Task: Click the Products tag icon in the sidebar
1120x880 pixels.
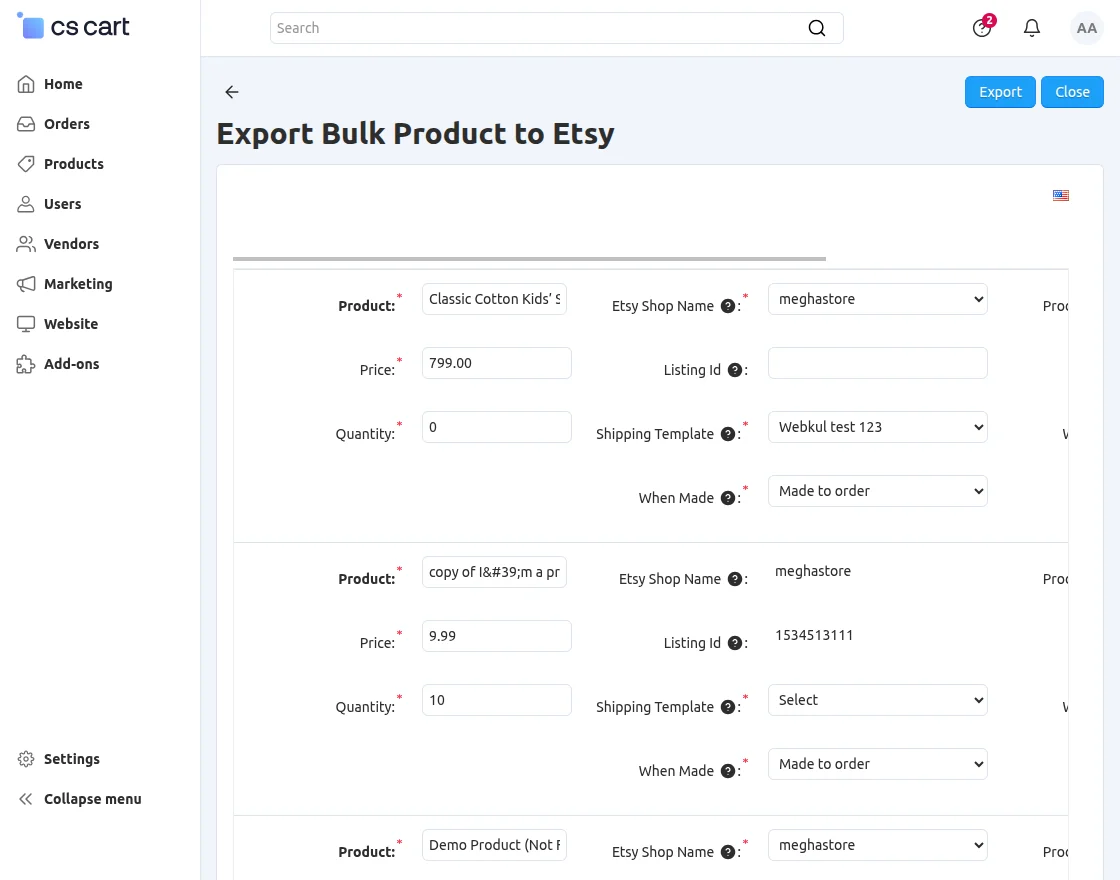Action: (x=26, y=164)
